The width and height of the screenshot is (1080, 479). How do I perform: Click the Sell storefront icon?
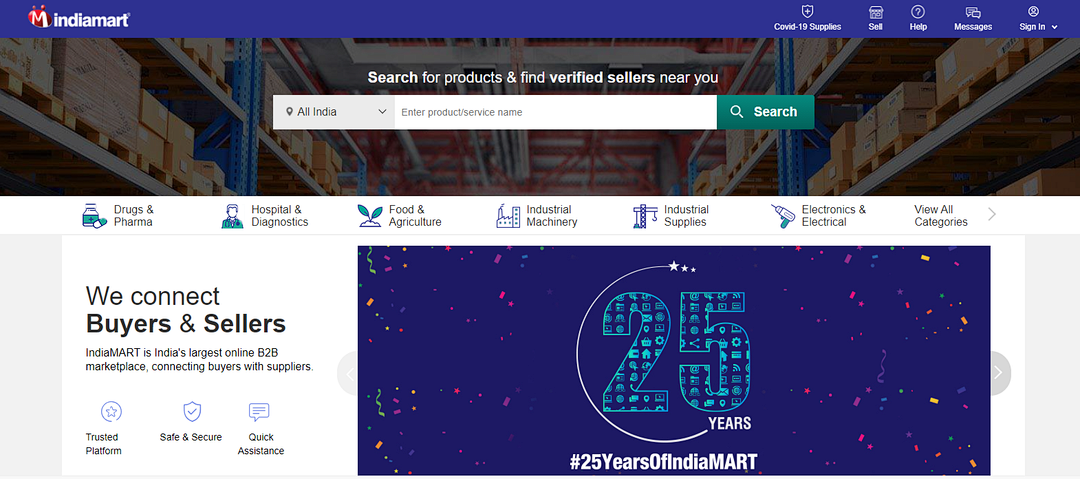tap(875, 12)
